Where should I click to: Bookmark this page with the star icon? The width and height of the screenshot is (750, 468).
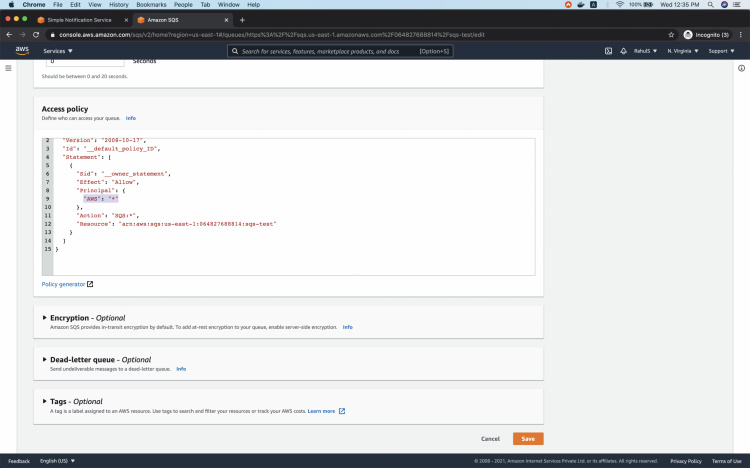pyautogui.click(x=670, y=34)
